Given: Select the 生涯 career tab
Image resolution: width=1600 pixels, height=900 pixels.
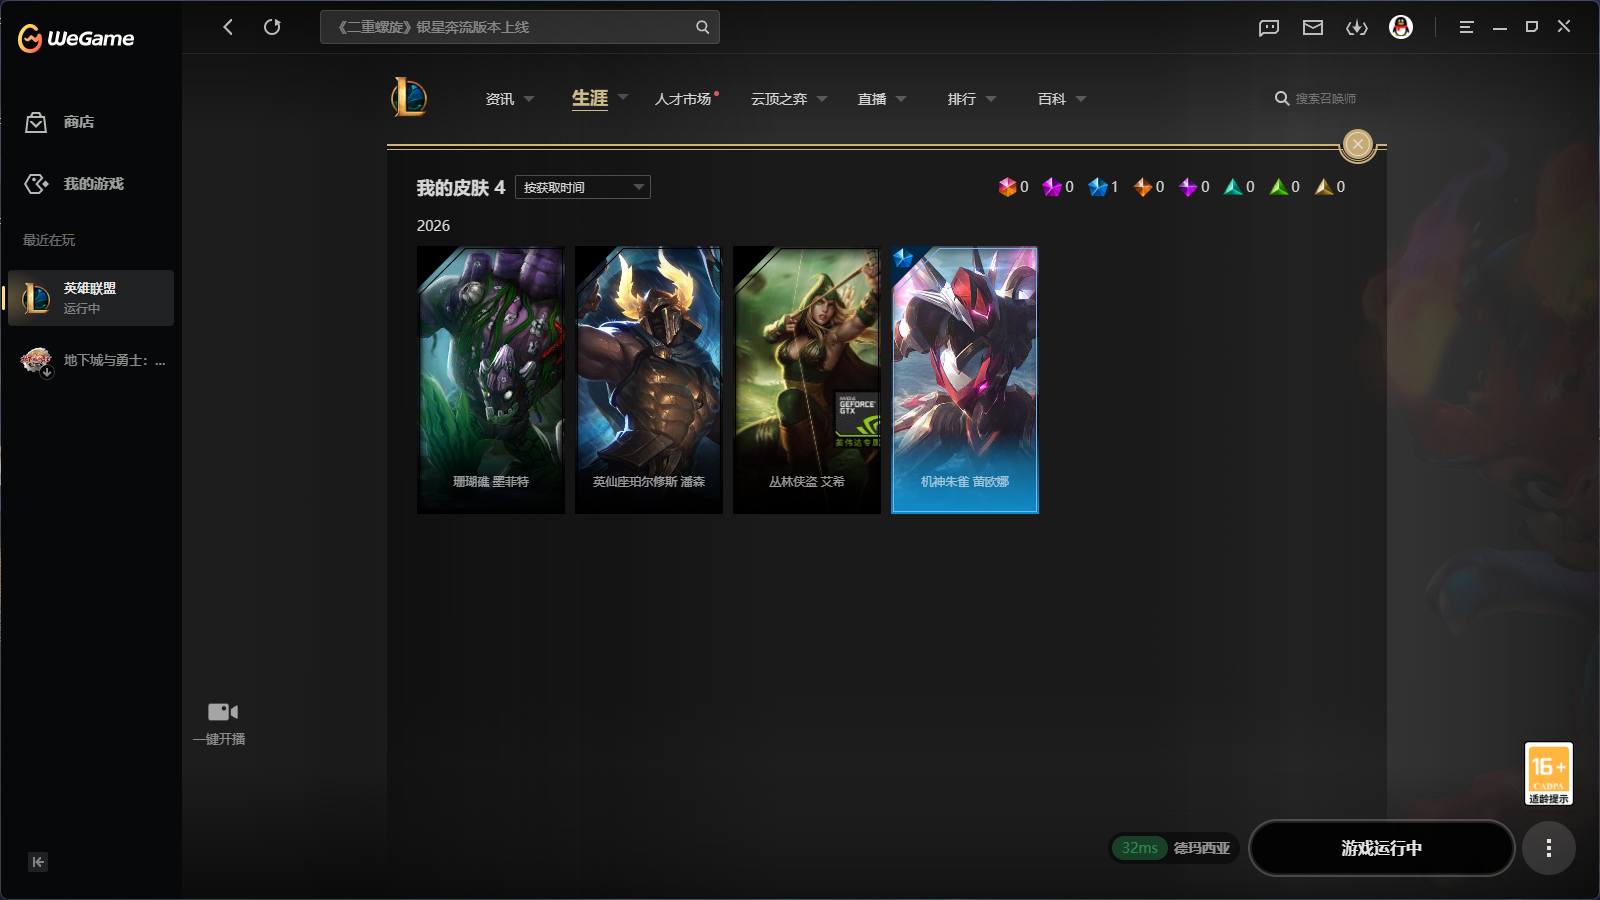Looking at the screenshot, I should (590, 98).
